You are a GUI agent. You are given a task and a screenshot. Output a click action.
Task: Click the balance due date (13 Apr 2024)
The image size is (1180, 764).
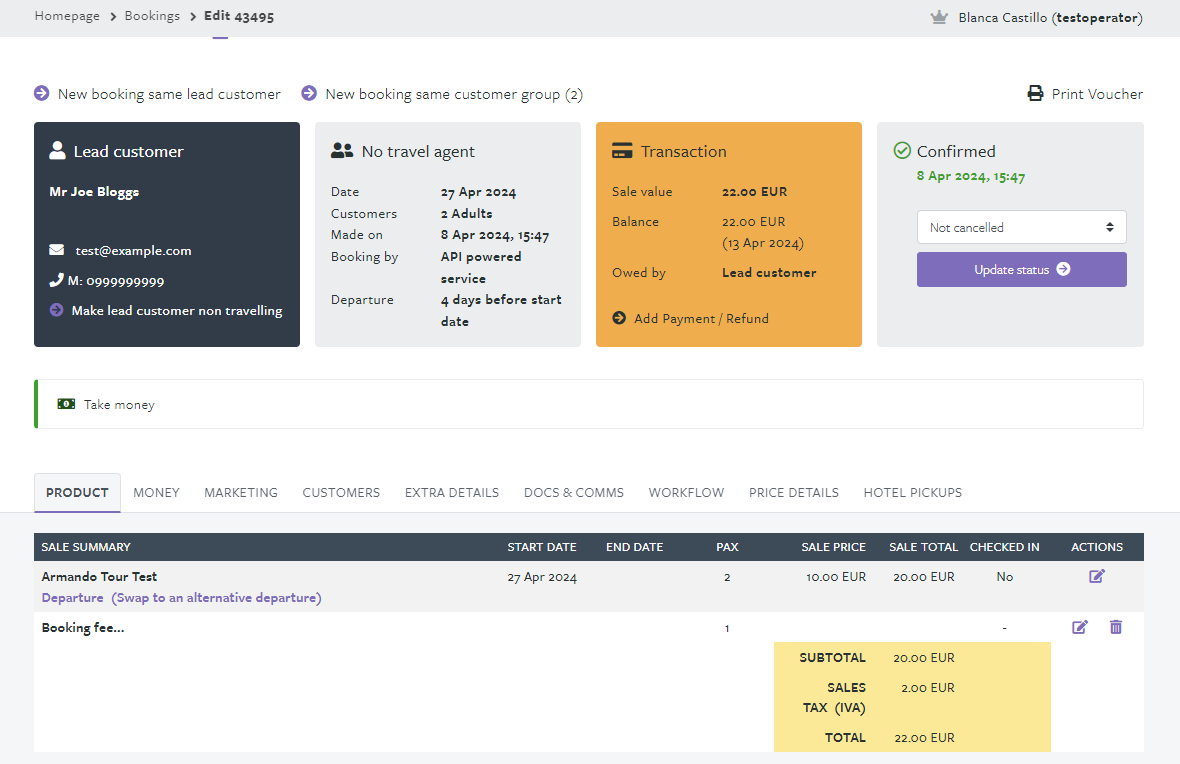click(x=763, y=243)
